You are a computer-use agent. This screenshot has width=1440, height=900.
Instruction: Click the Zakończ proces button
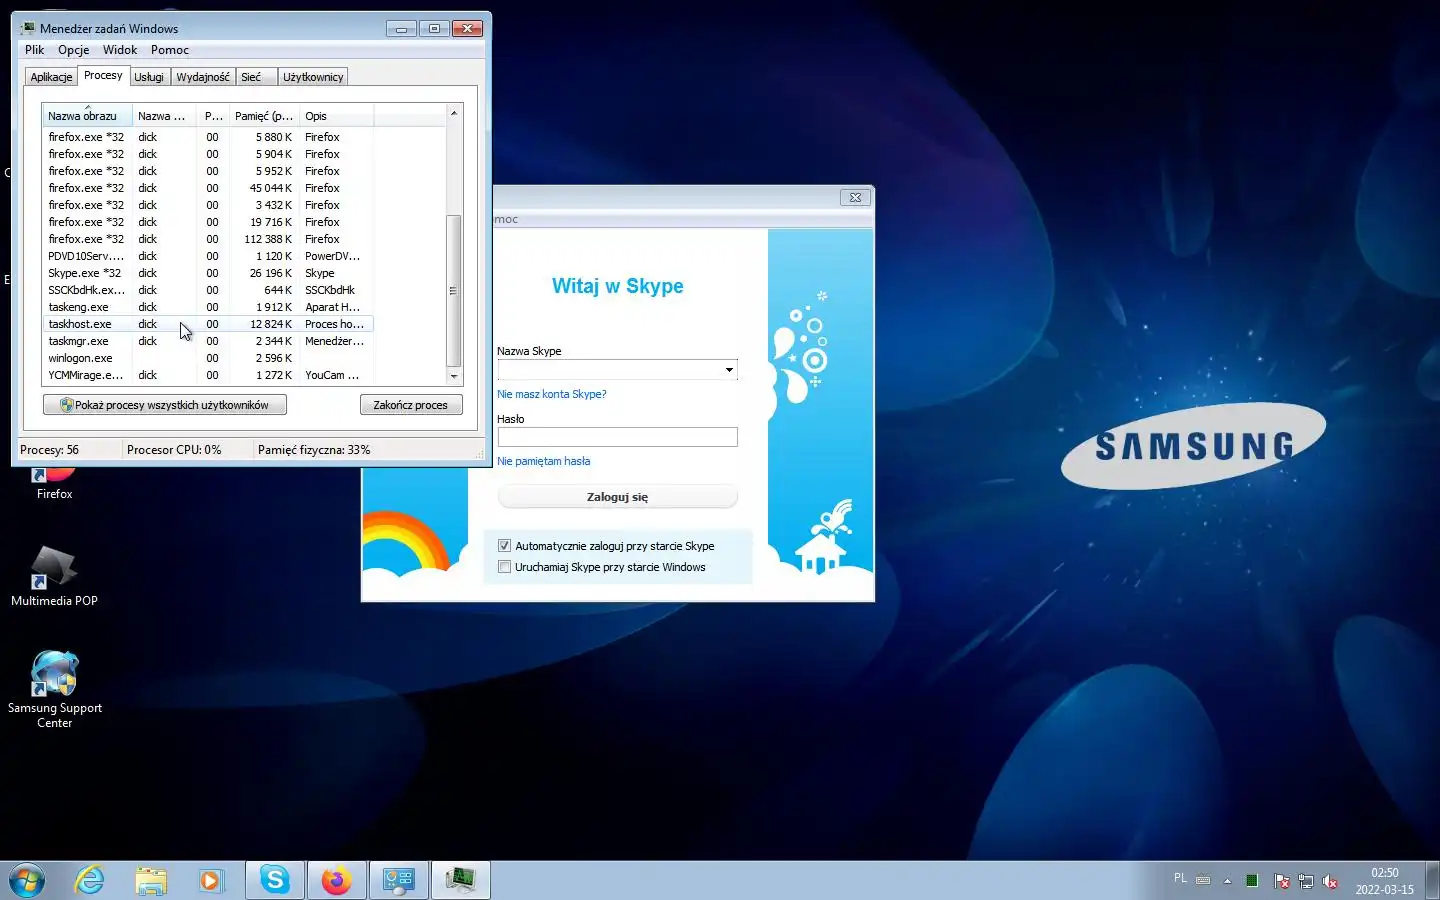pos(411,405)
